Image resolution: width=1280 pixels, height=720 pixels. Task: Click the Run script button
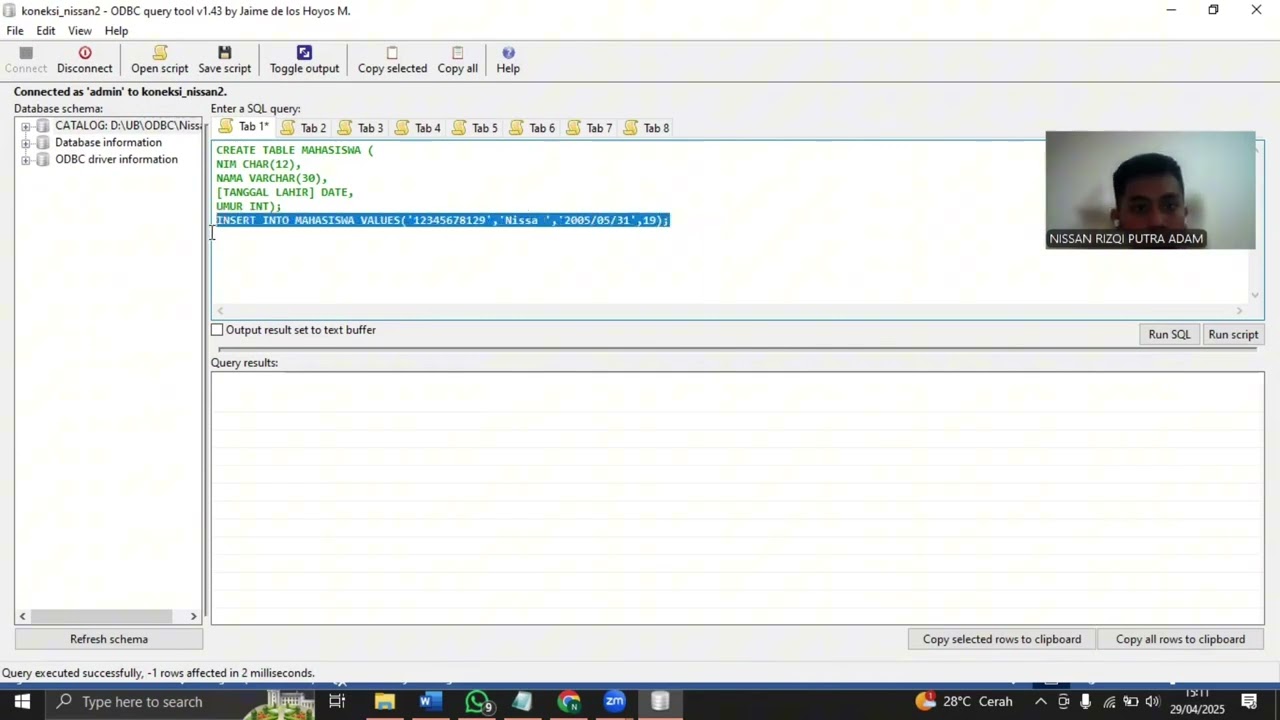click(x=1233, y=335)
